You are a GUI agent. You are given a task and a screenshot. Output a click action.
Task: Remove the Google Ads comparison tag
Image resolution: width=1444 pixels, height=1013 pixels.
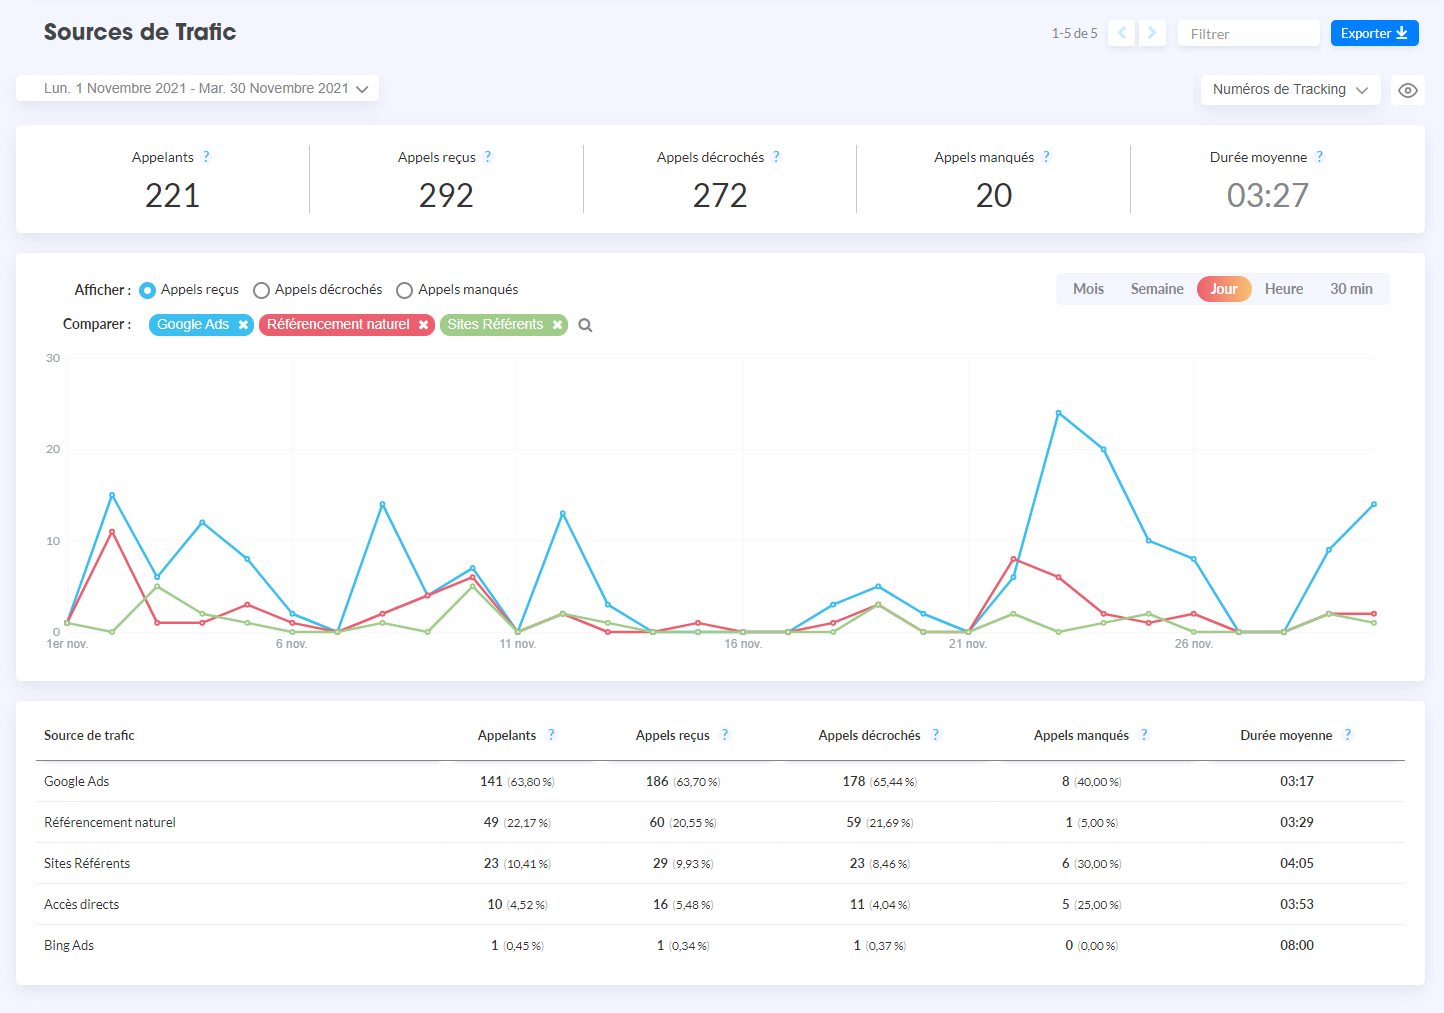tap(243, 325)
